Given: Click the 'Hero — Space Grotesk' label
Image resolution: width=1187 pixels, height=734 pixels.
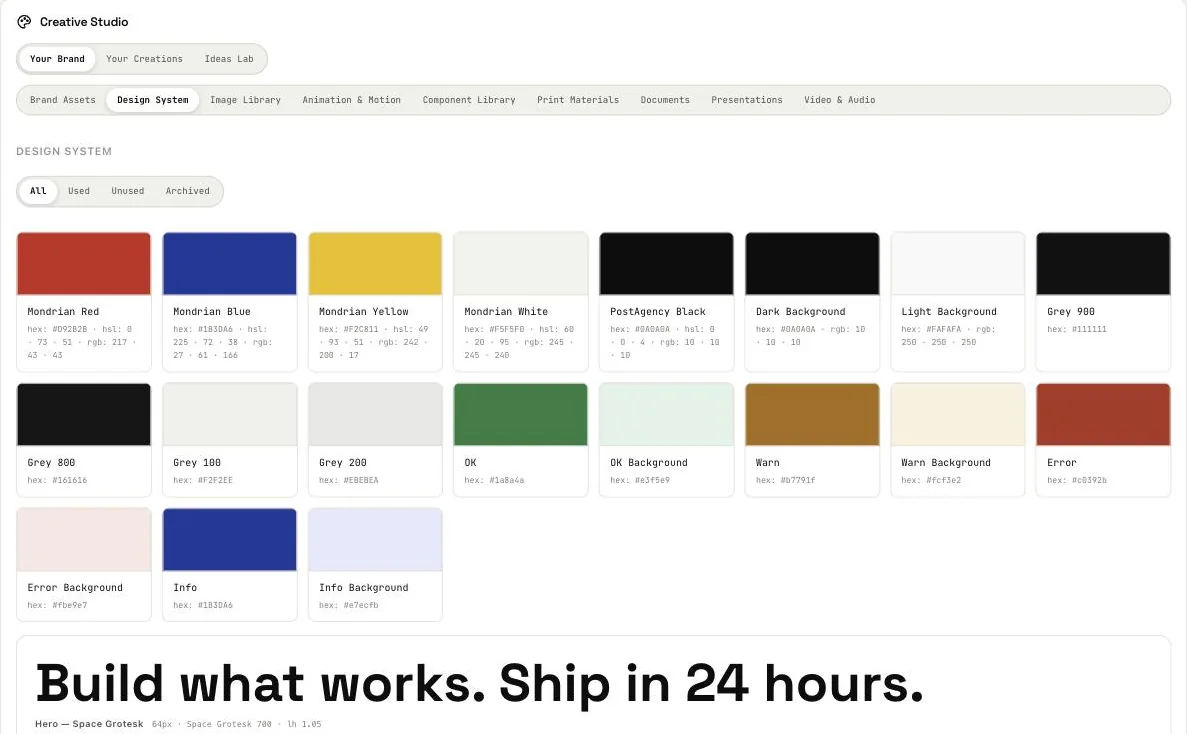Looking at the screenshot, I should pos(89,724).
